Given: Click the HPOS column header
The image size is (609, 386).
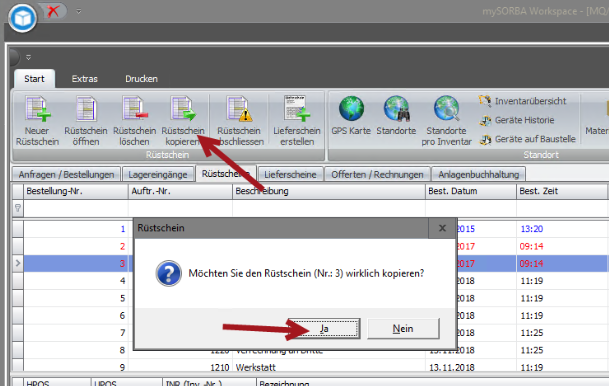Looking at the screenshot, I should [x=57, y=383].
